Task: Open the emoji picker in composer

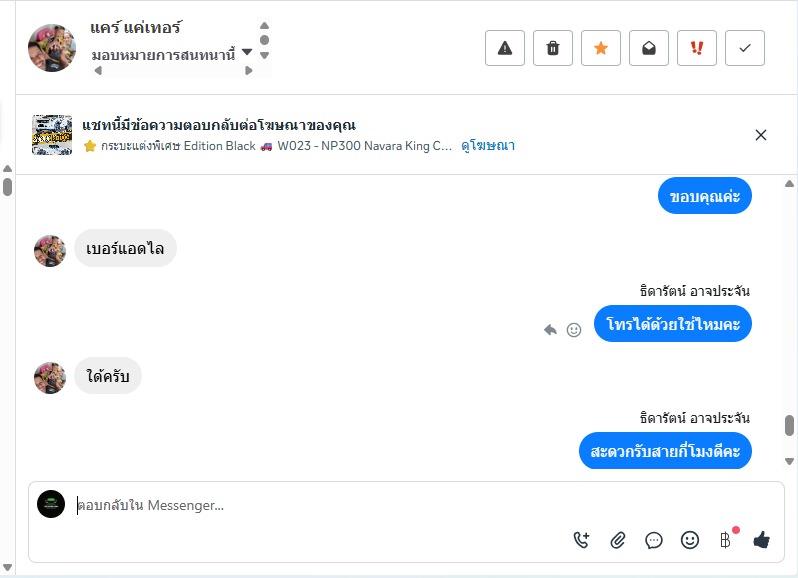Action: pos(690,540)
